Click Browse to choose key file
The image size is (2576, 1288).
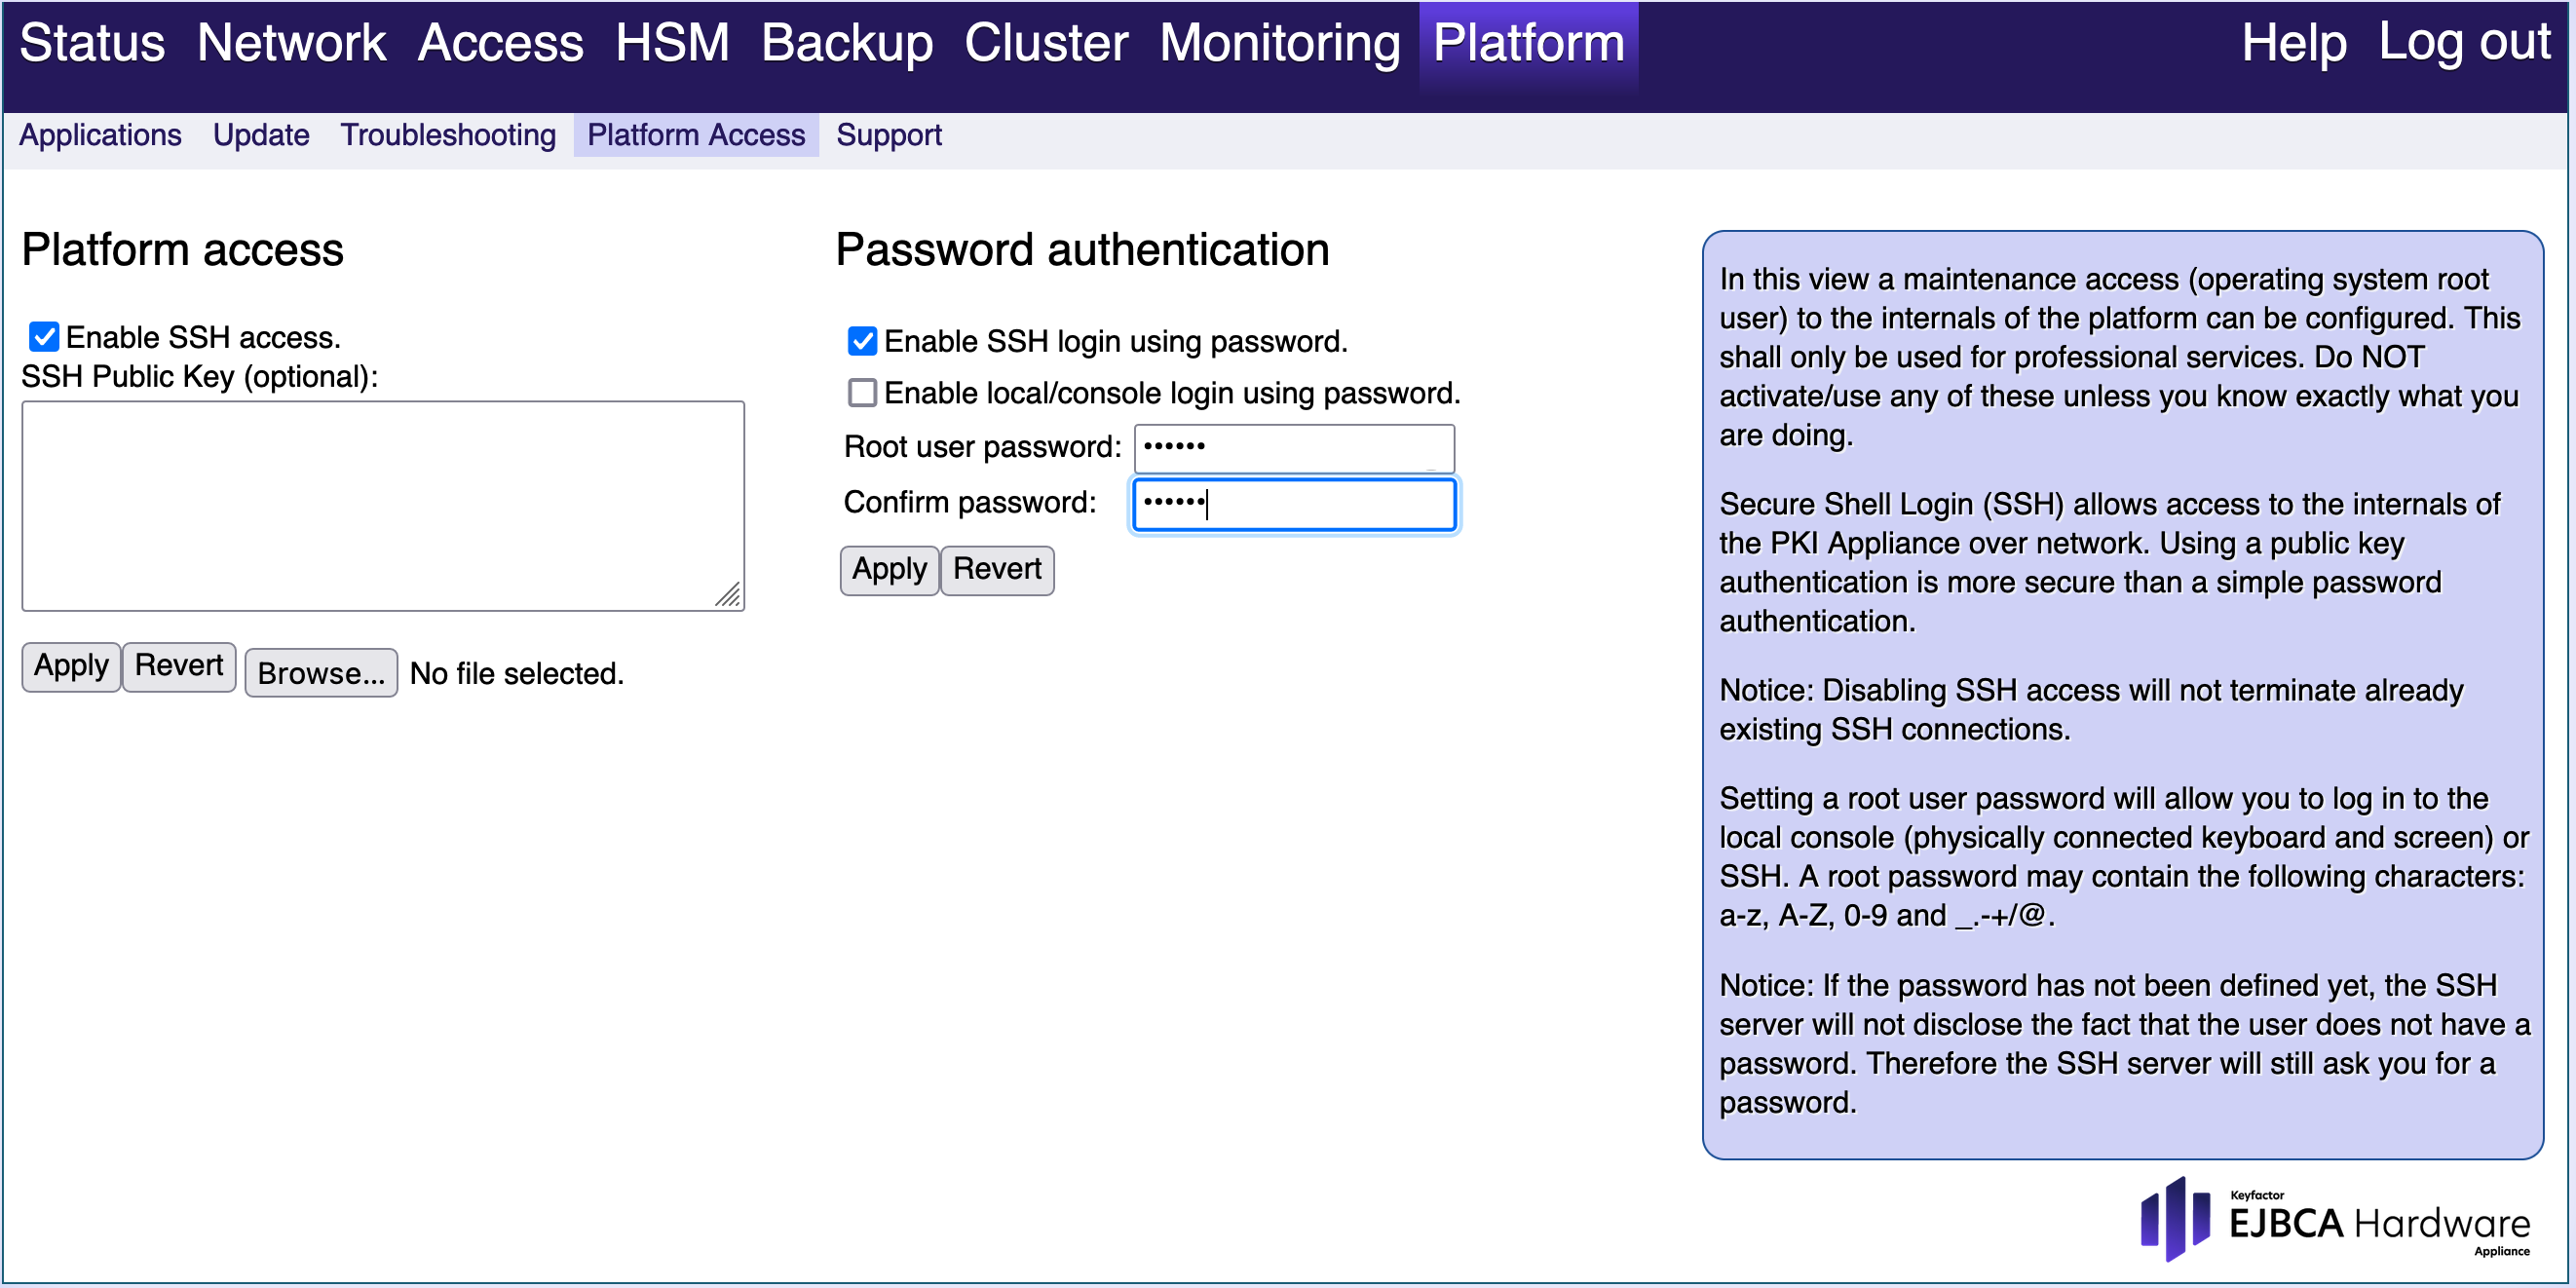point(320,673)
